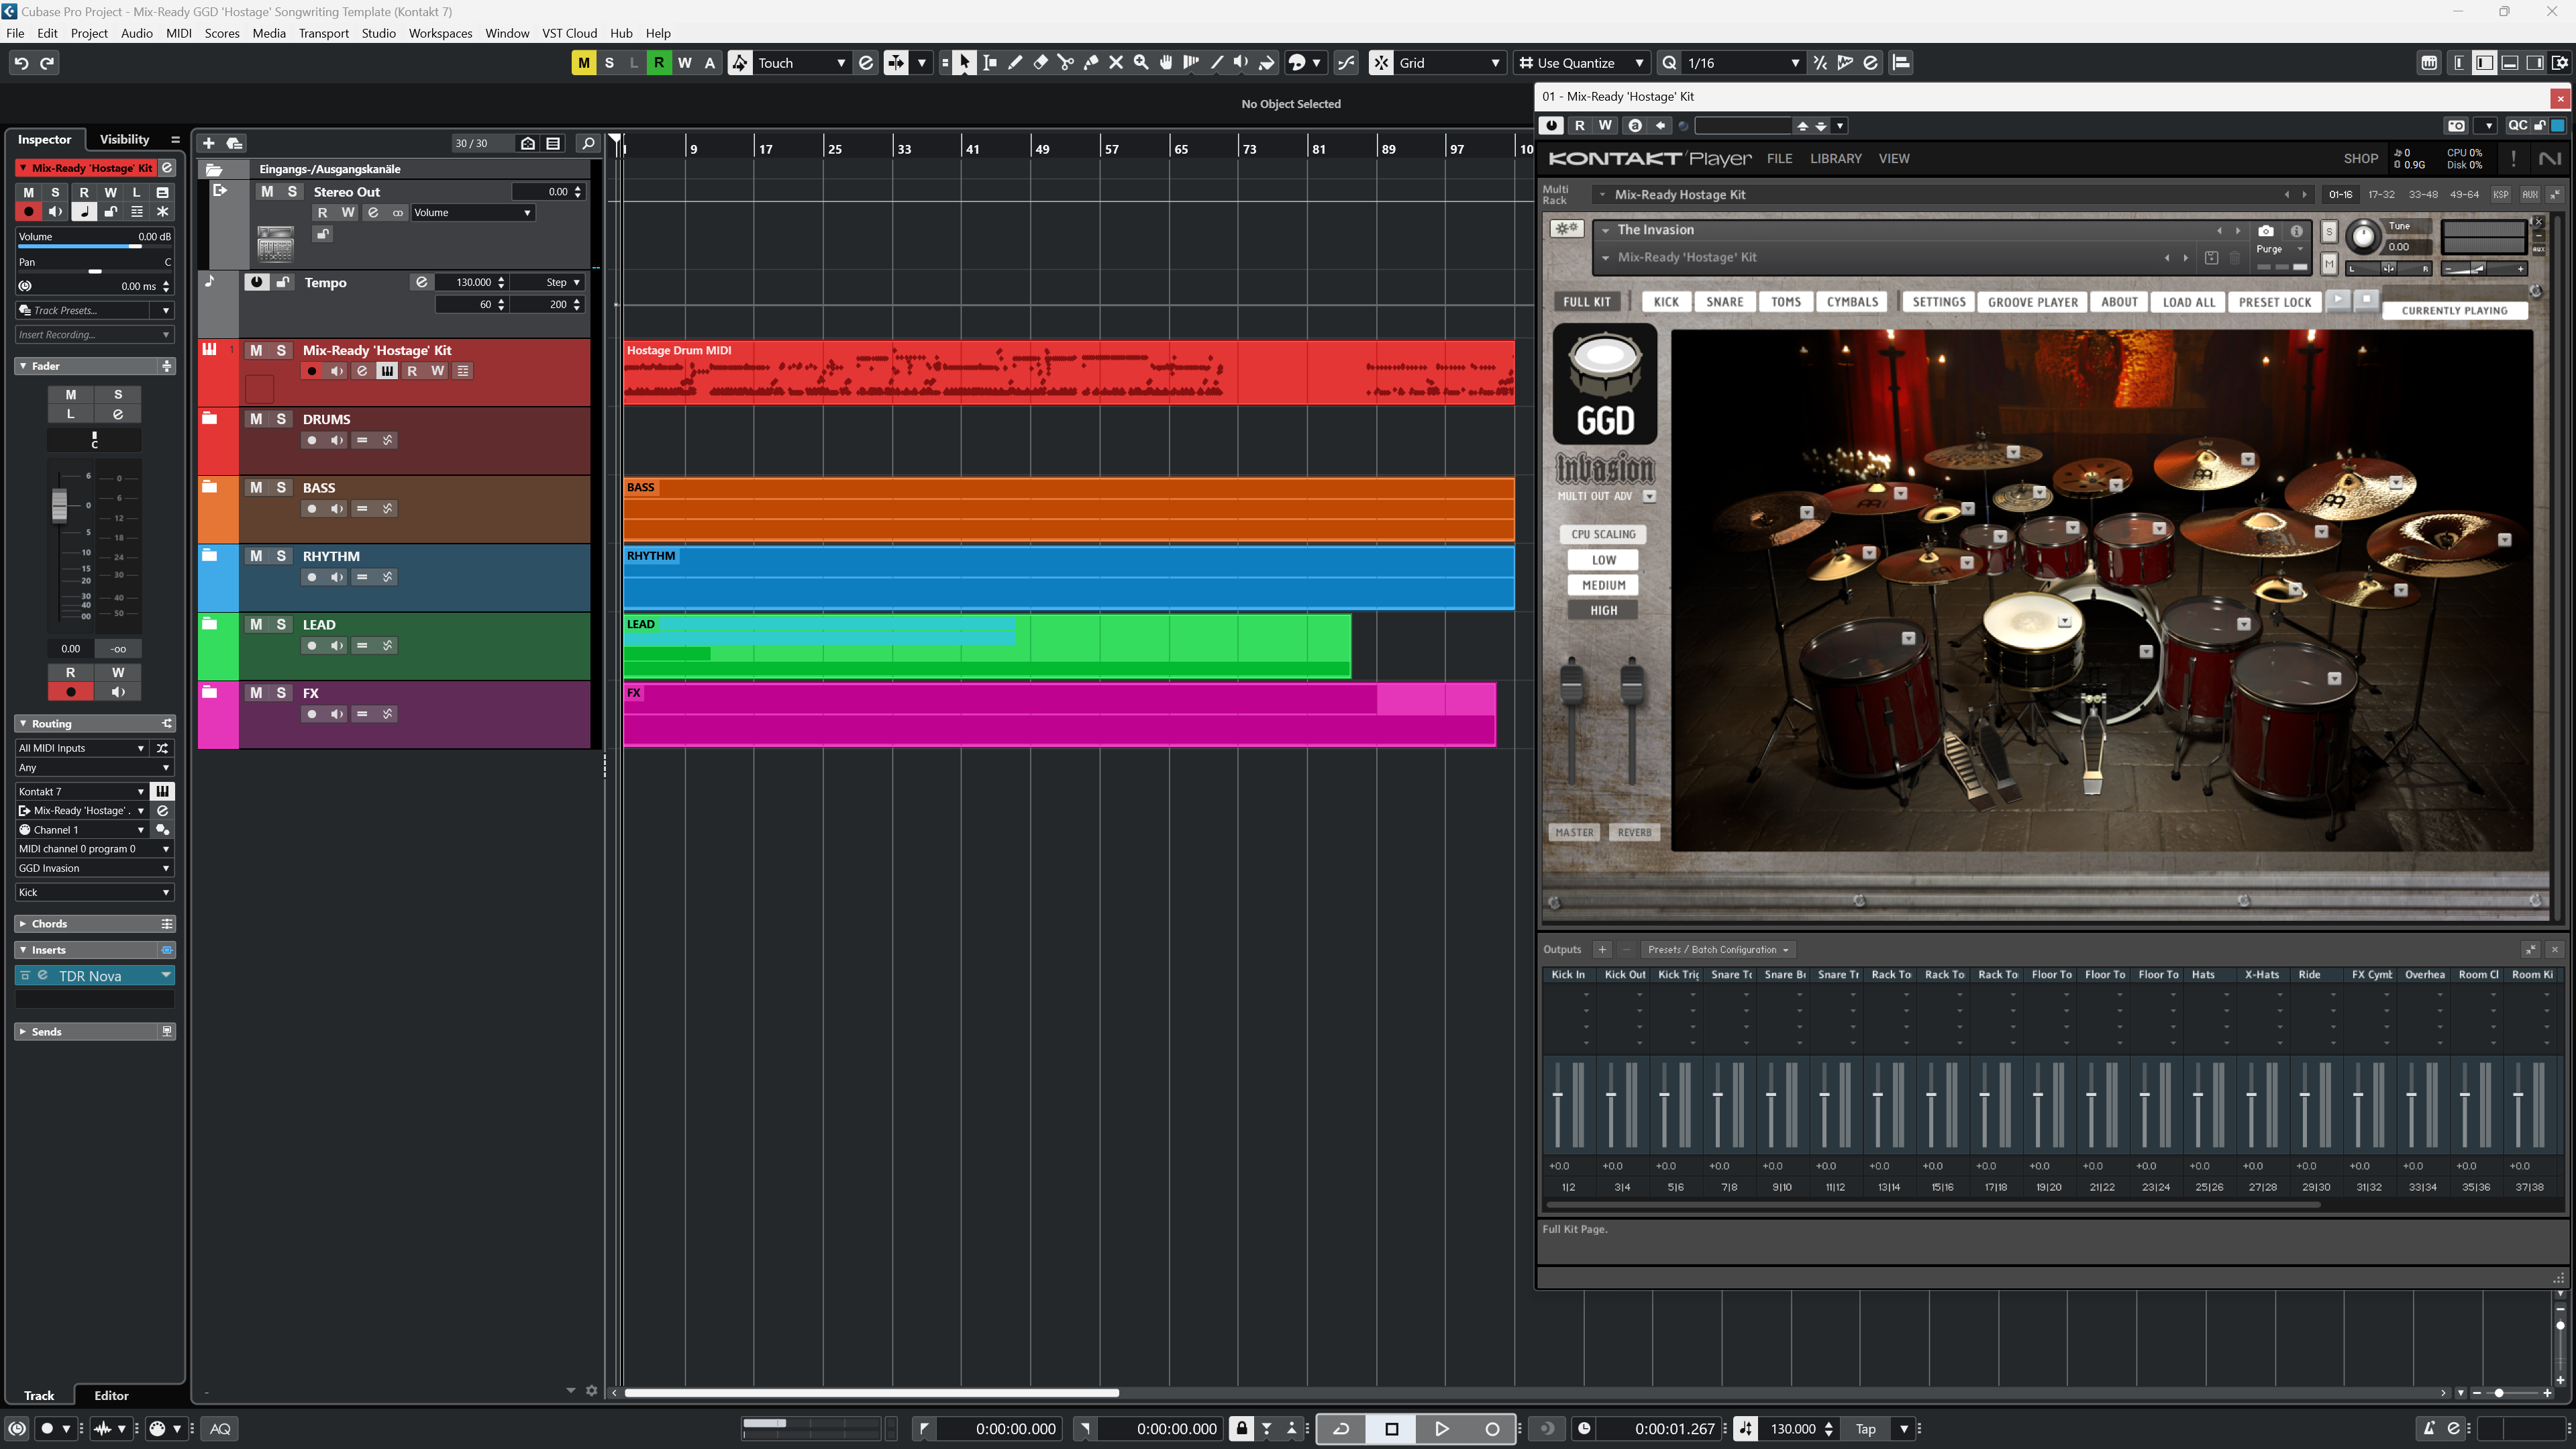Viewport: 2576px width, 1449px height.
Task: Expand the Sends inspector section
Action: [46, 1031]
